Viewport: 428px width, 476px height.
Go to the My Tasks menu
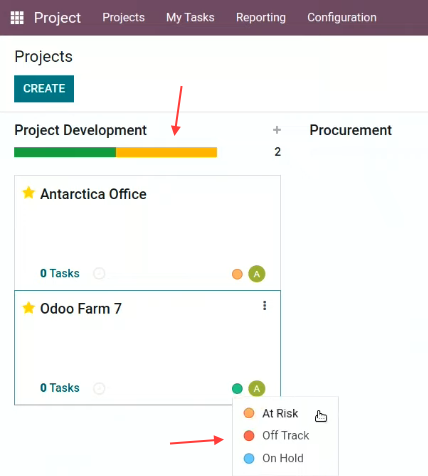tap(190, 17)
